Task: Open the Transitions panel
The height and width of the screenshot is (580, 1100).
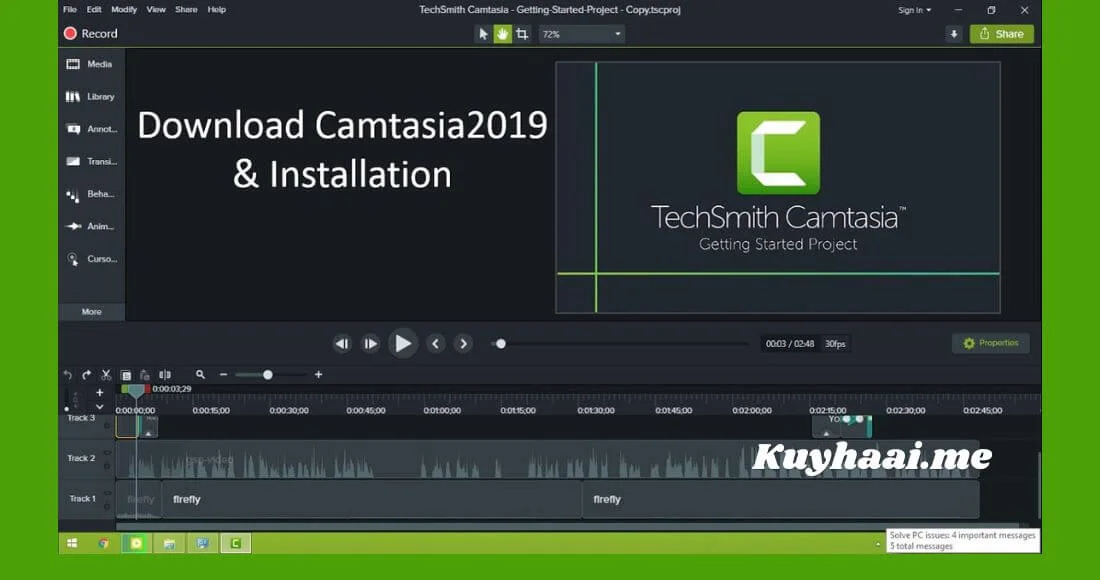Action: (90, 161)
